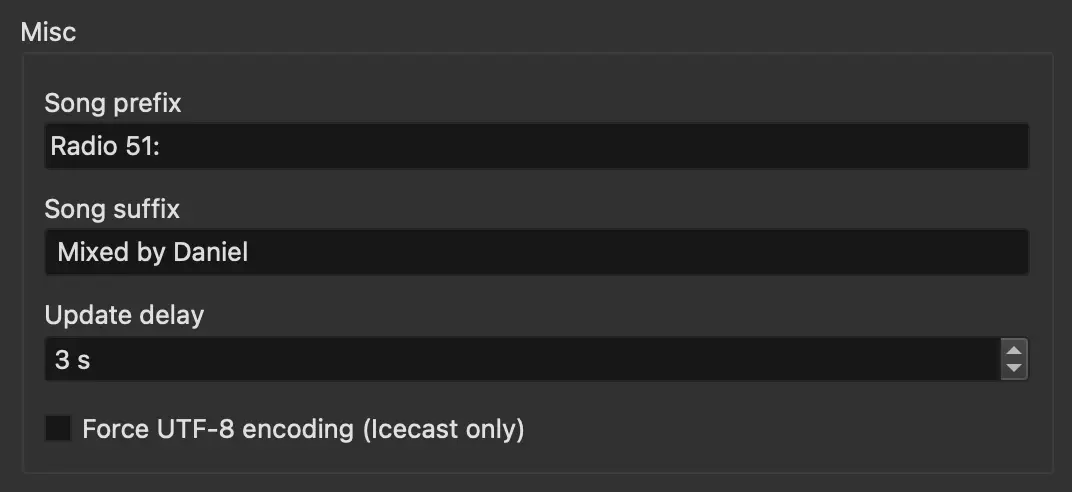Image resolution: width=1072 pixels, height=492 pixels.
Task: Enable the Force UTF-8 encoding checkbox
Action: [x=59, y=430]
